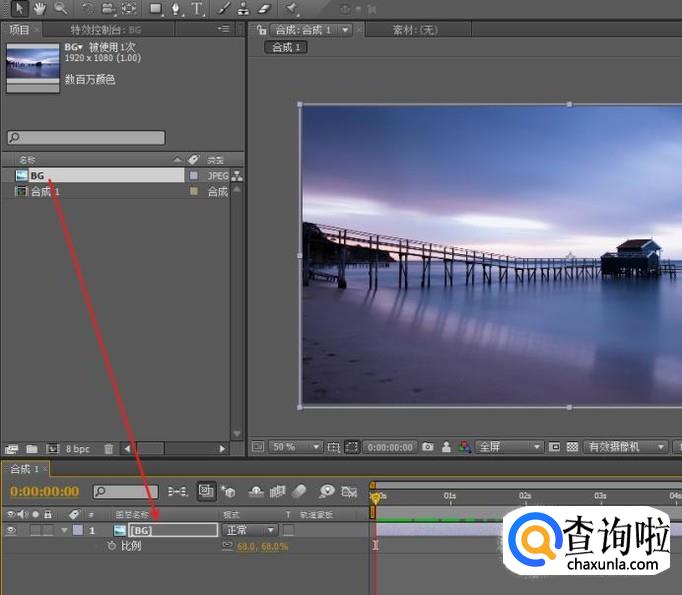Select the Zoom magnifier tool

pos(61,8)
